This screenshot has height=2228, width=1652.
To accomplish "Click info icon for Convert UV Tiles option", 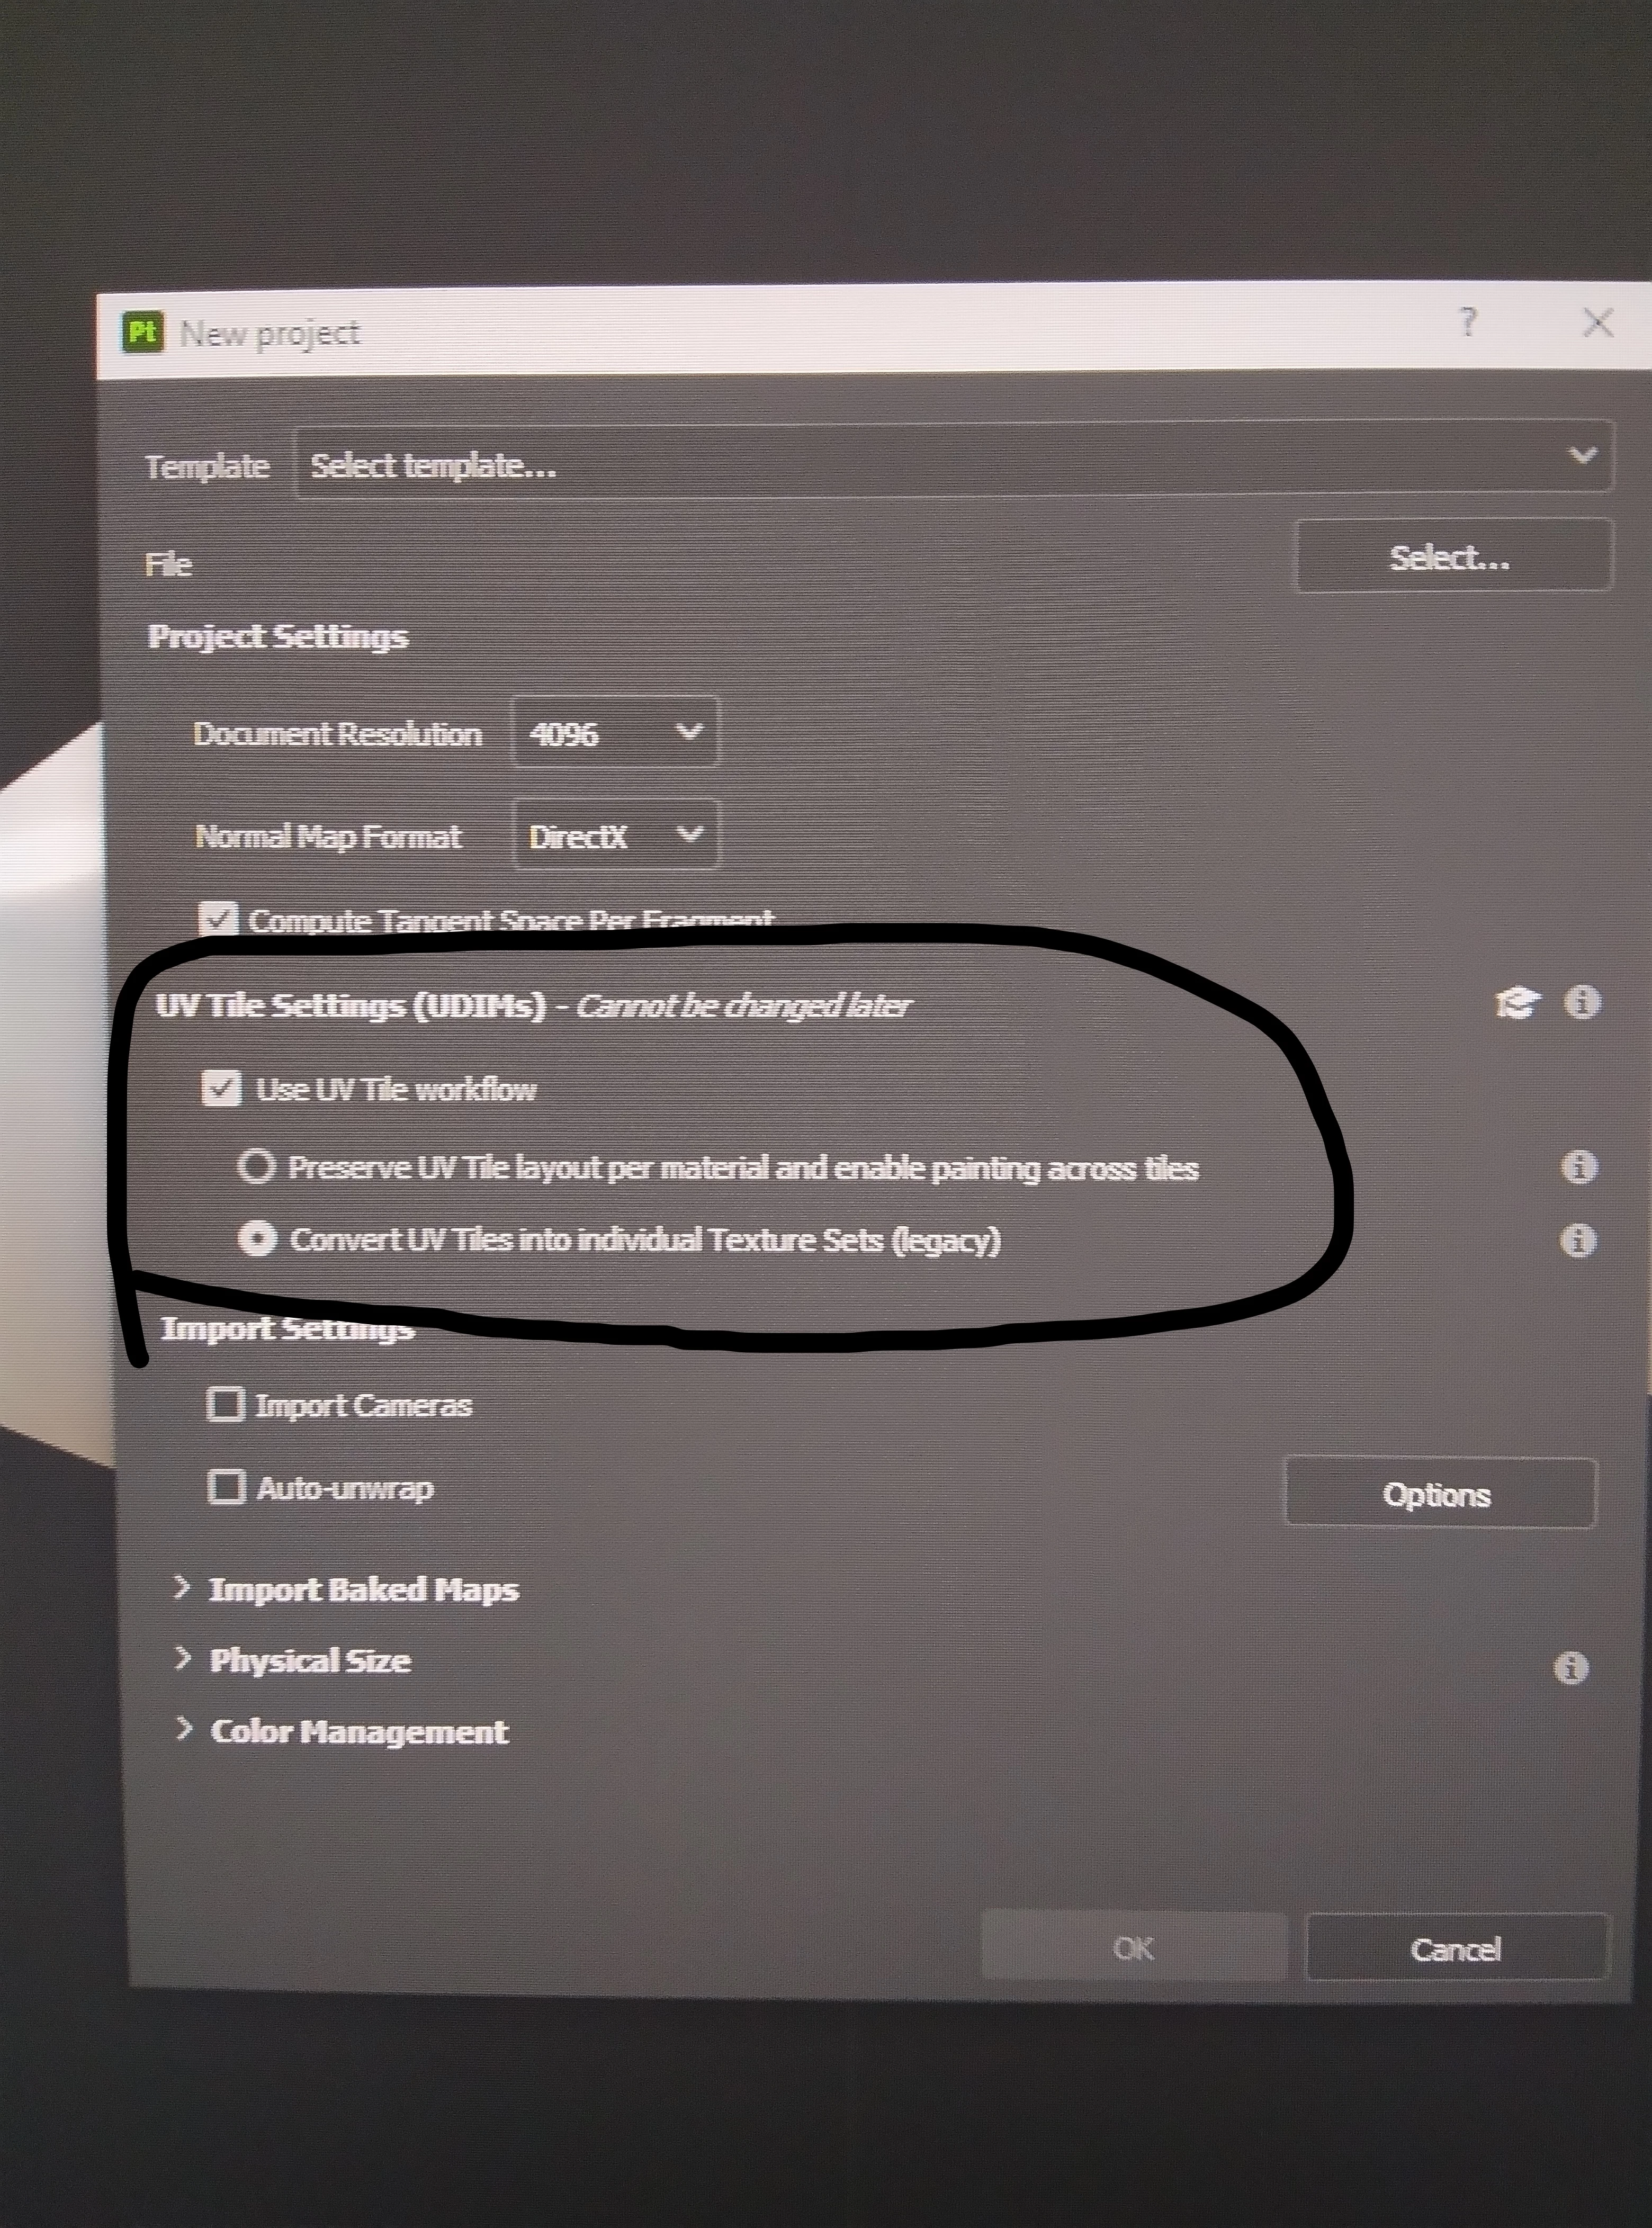I will pos(1577,1240).
